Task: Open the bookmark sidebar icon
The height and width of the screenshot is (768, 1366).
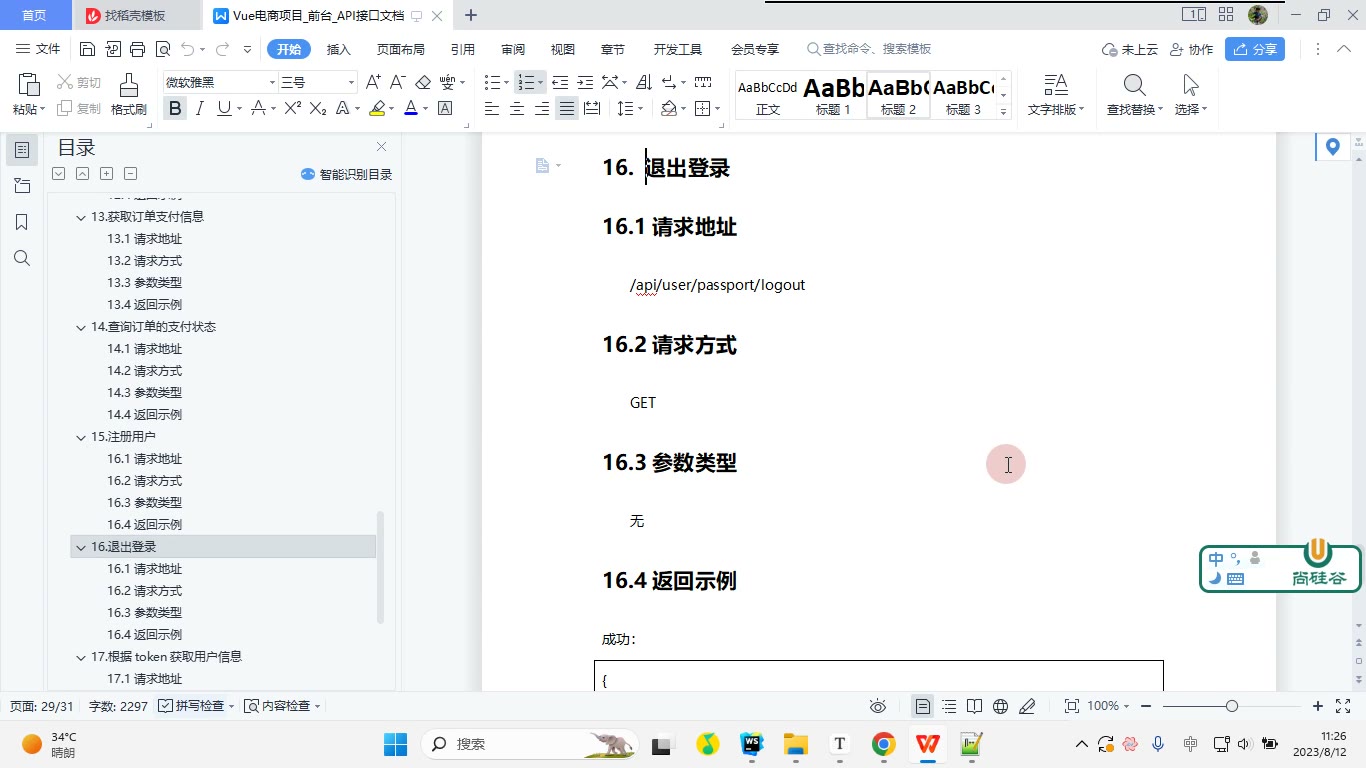Action: pos(22,222)
